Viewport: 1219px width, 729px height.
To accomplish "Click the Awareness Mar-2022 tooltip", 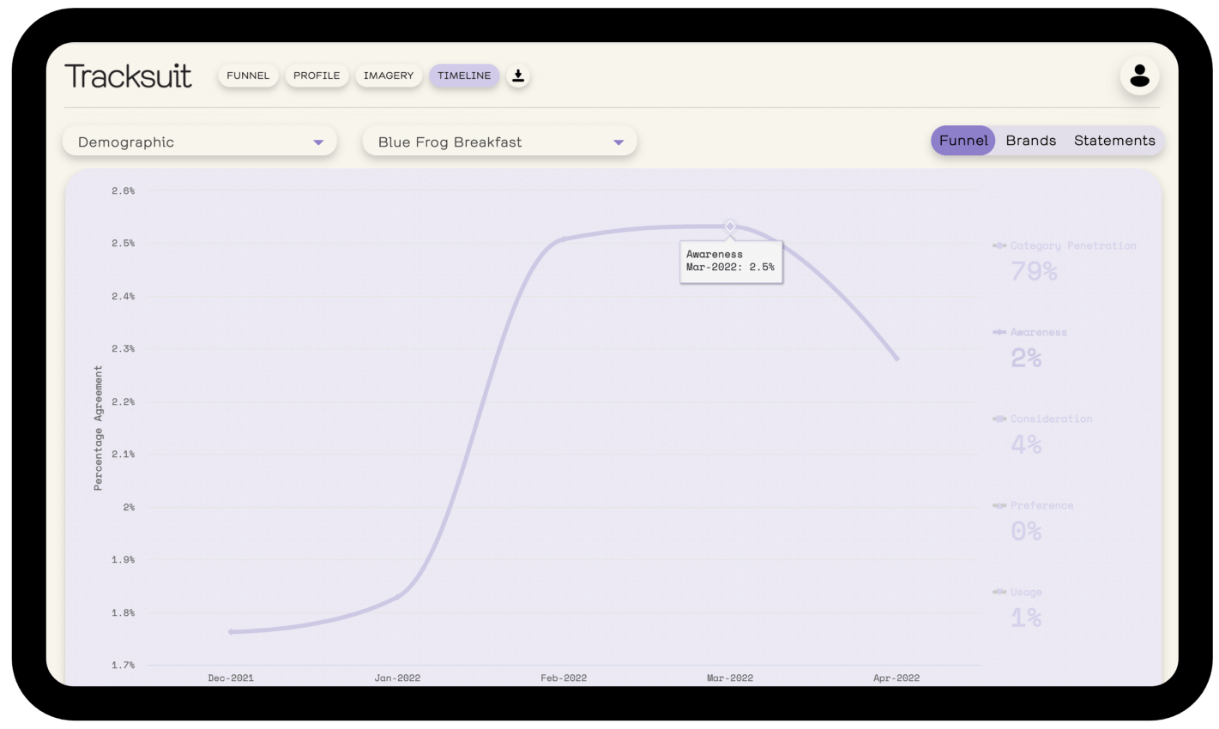I will coord(731,261).
